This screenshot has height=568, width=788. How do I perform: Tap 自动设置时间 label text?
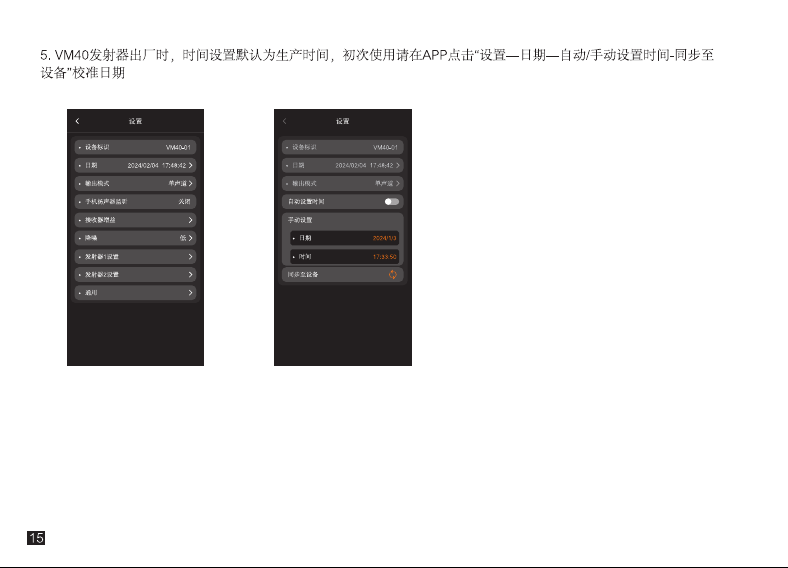(x=306, y=202)
